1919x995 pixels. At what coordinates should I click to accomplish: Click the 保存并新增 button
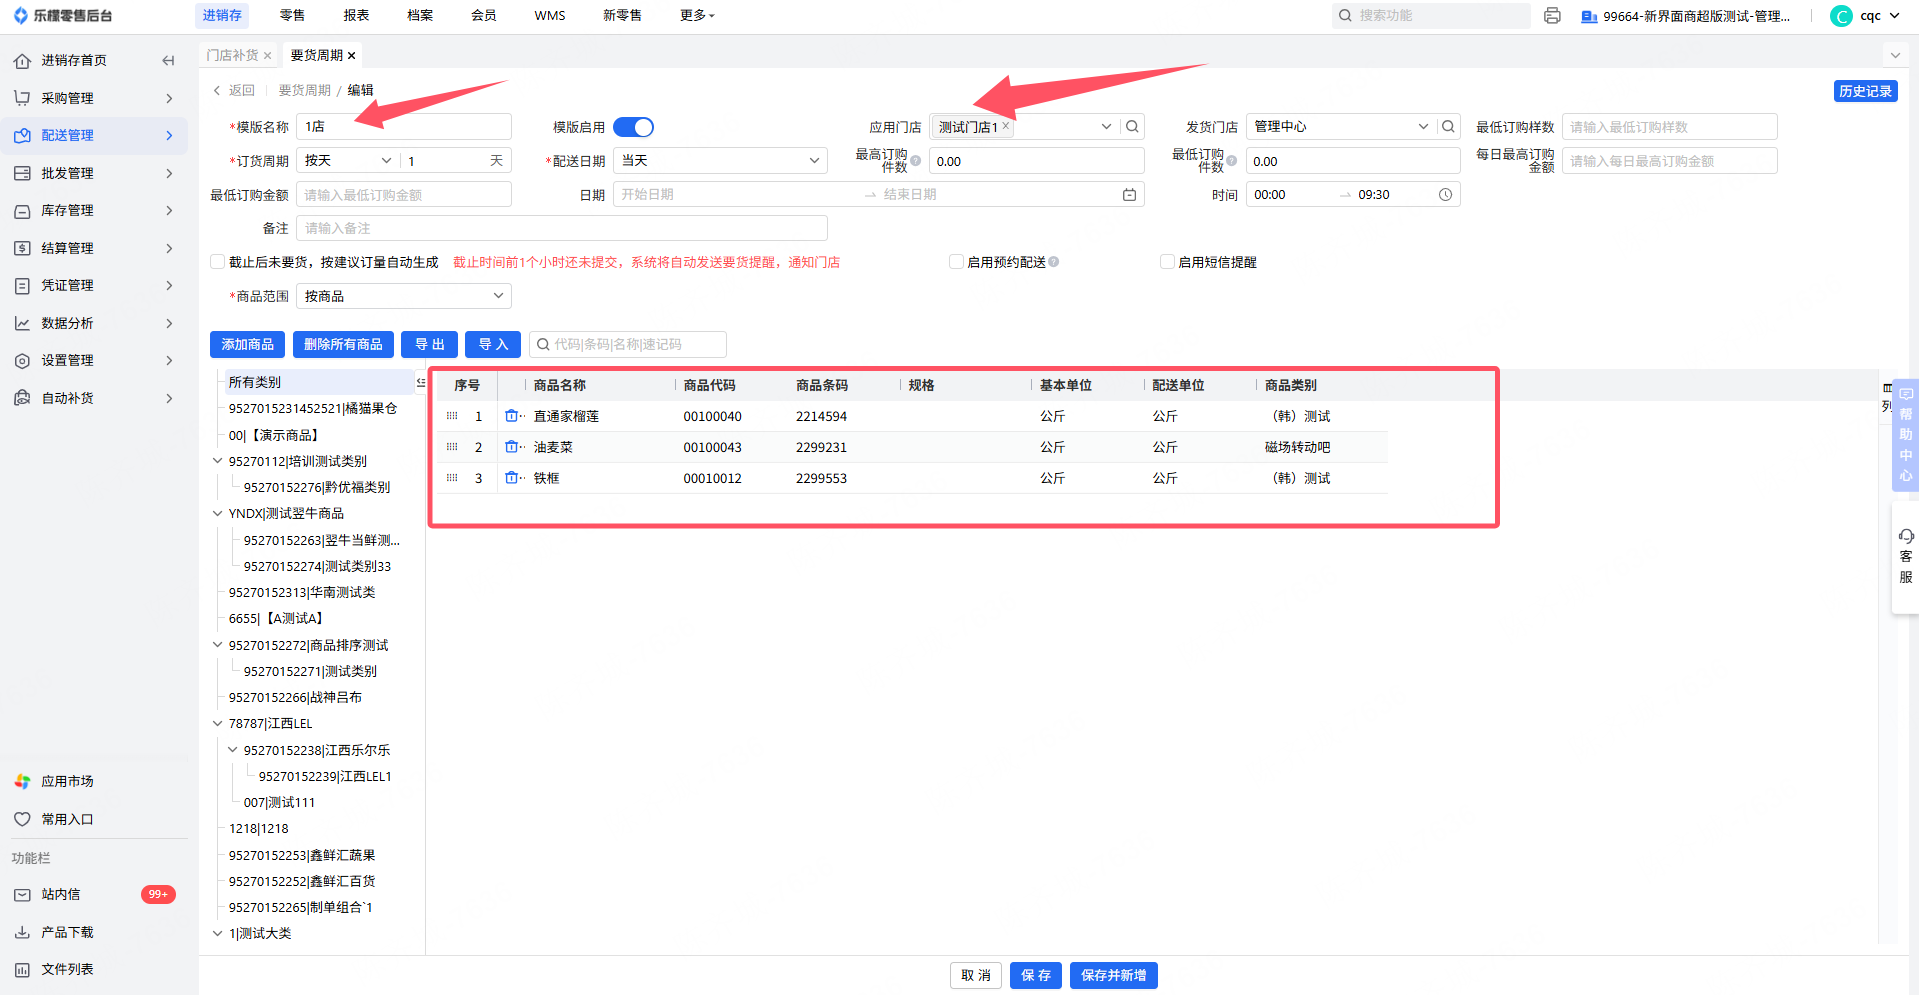[x=1113, y=976]
